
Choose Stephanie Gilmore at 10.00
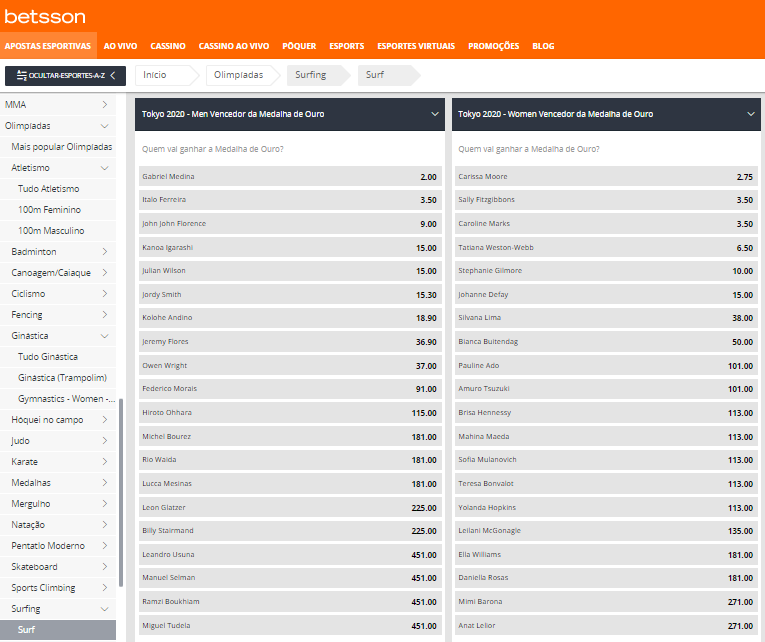[x=606, y=271]
